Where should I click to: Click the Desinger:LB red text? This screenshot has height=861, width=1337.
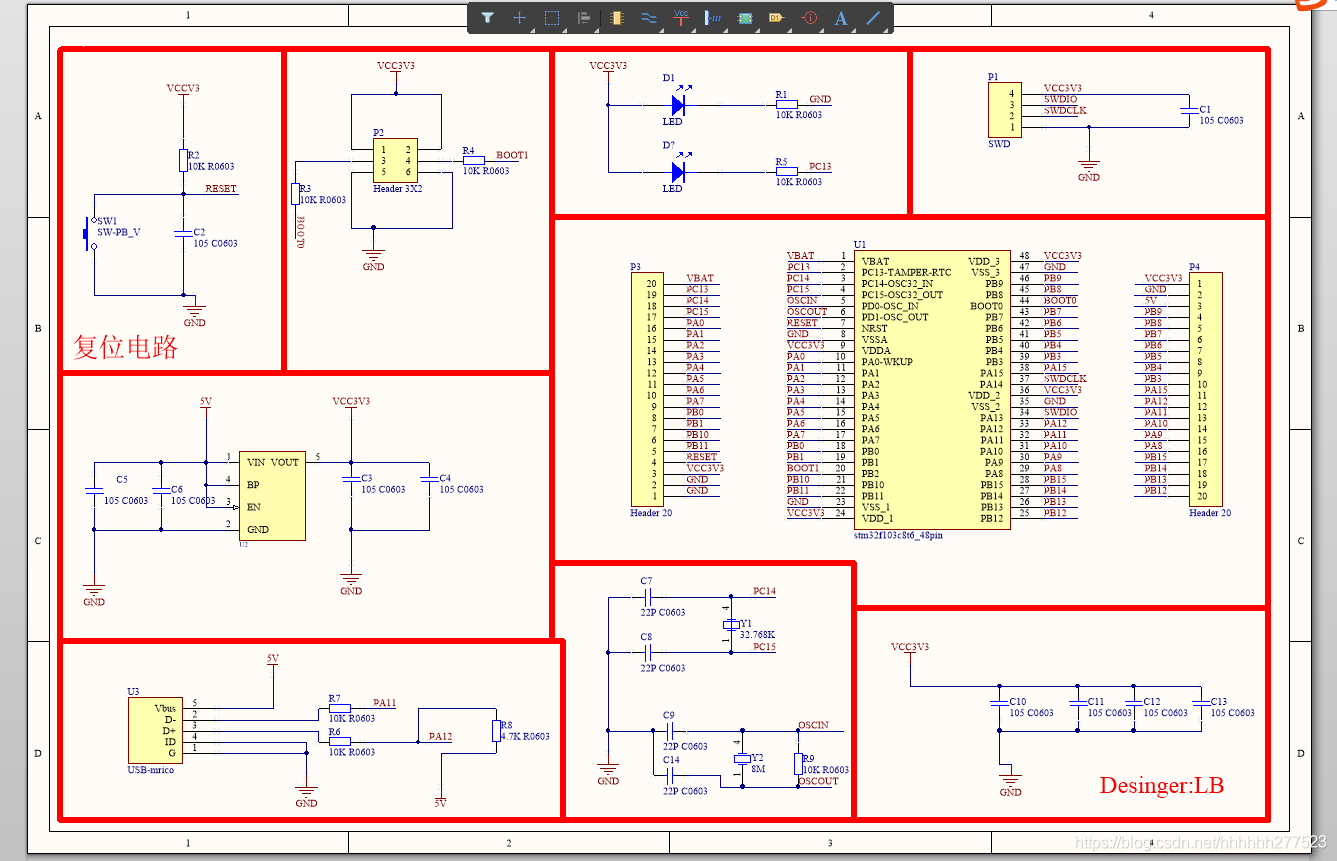coord(1162,785)
